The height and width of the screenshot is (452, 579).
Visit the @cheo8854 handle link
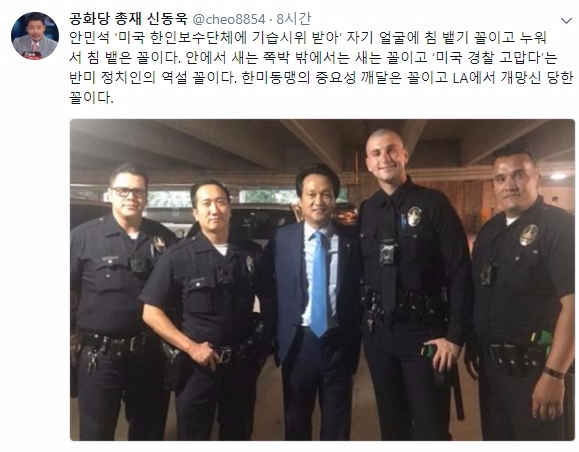click(x=229, y=19)
